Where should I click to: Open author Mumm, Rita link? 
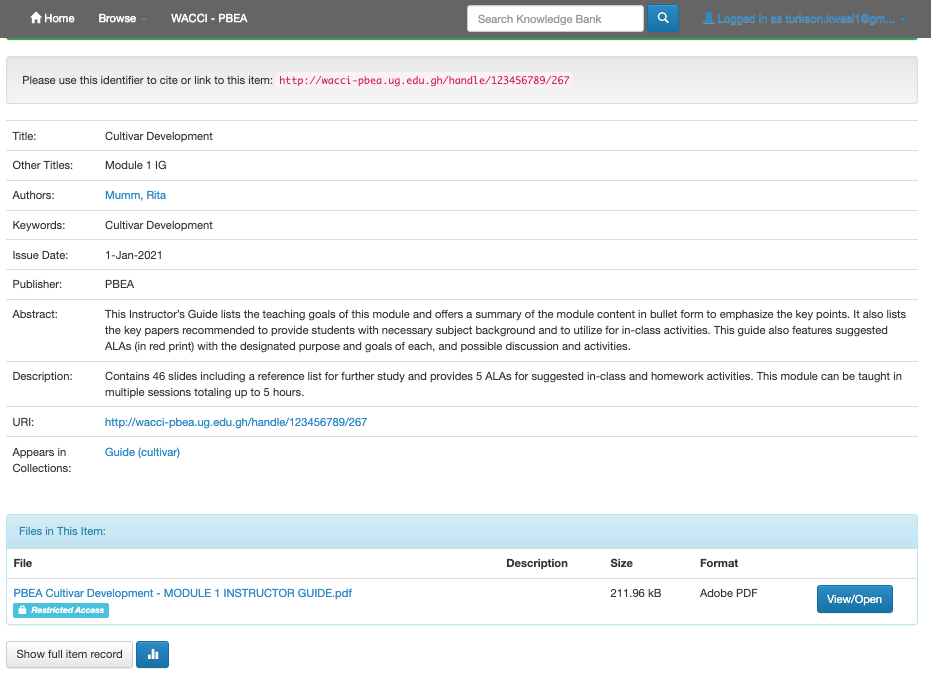pyautogui.click(x=135, y=195)
